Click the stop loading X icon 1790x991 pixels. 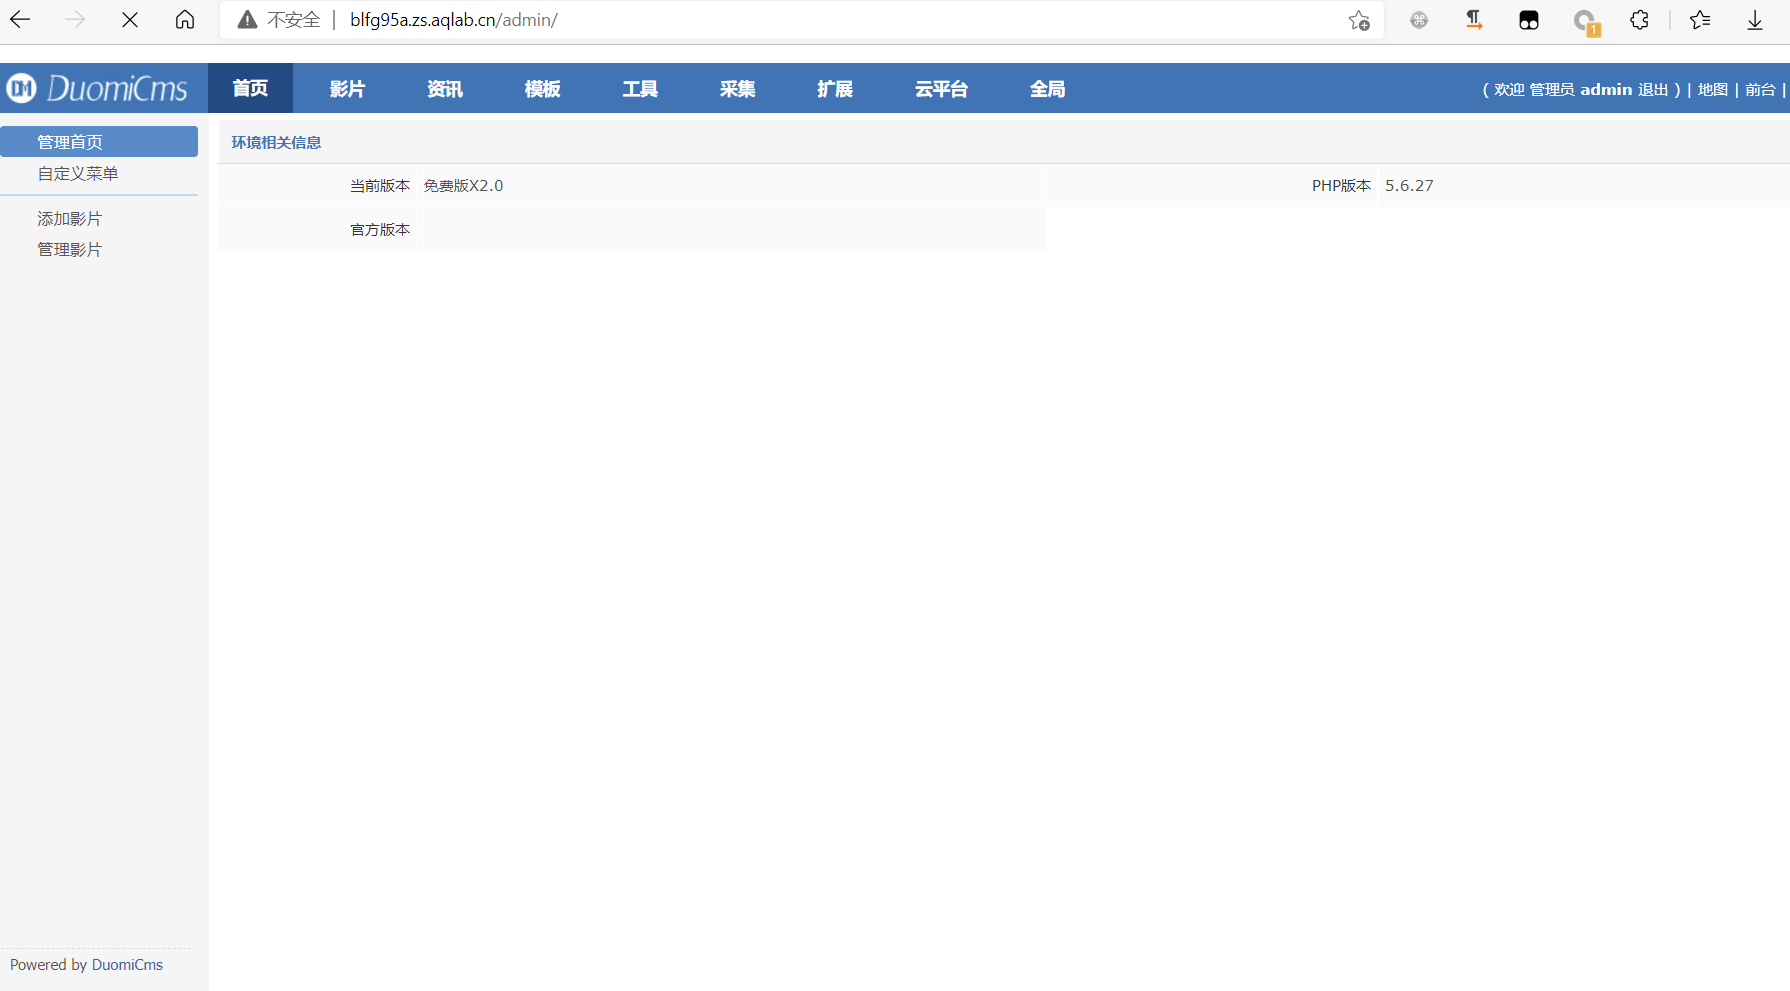coord(129,19)
